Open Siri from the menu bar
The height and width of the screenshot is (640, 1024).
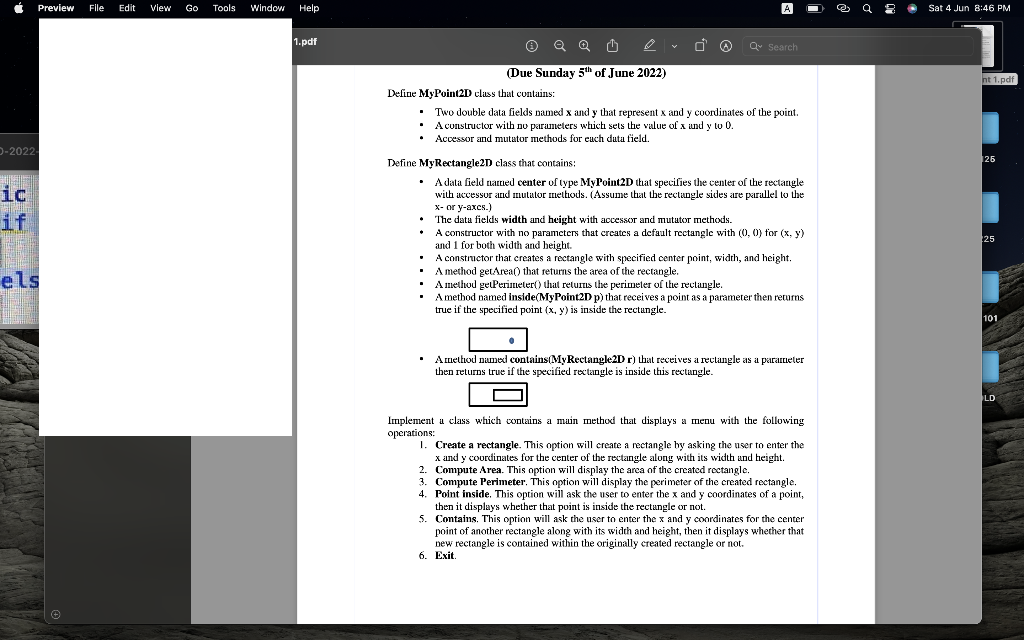pyautogui.click(x=912, y=8)
